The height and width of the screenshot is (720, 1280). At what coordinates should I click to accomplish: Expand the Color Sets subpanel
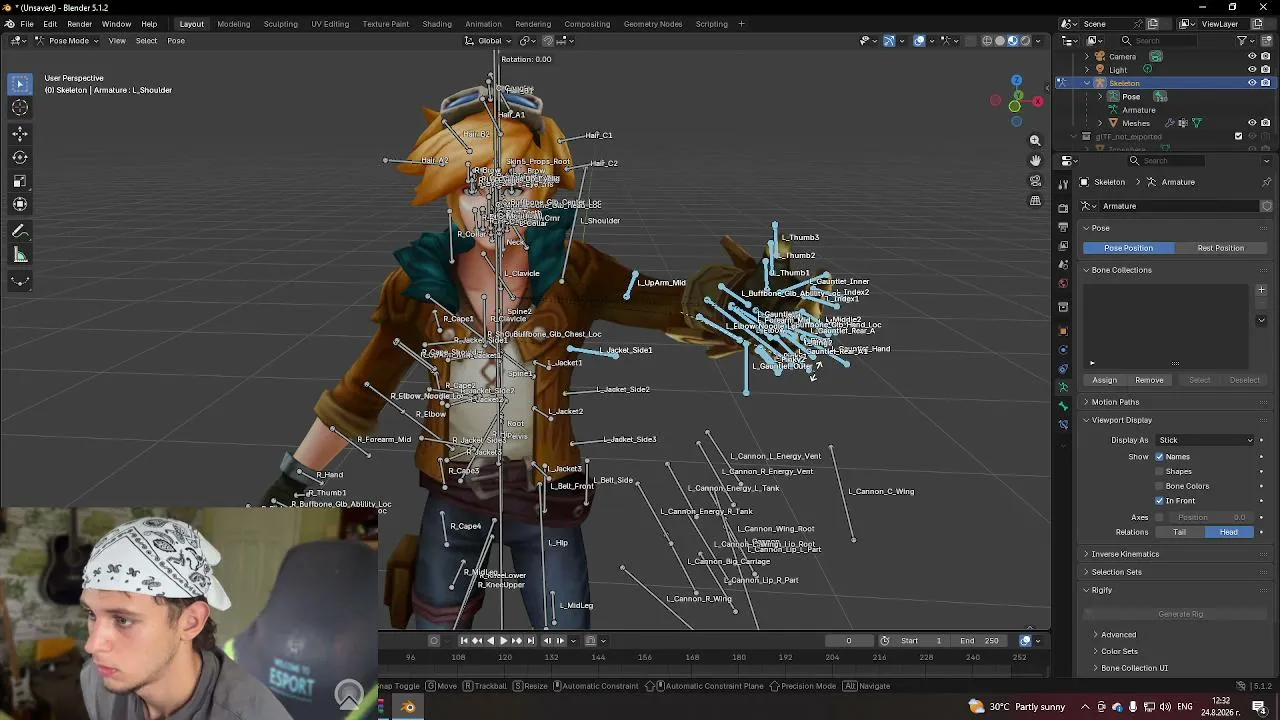tap(1119, 651)
